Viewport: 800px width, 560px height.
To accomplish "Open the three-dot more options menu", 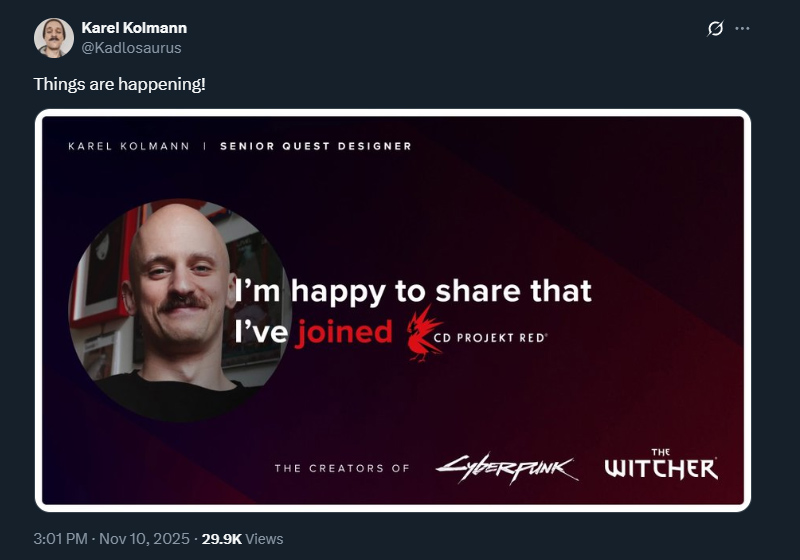I will [742, 29].
